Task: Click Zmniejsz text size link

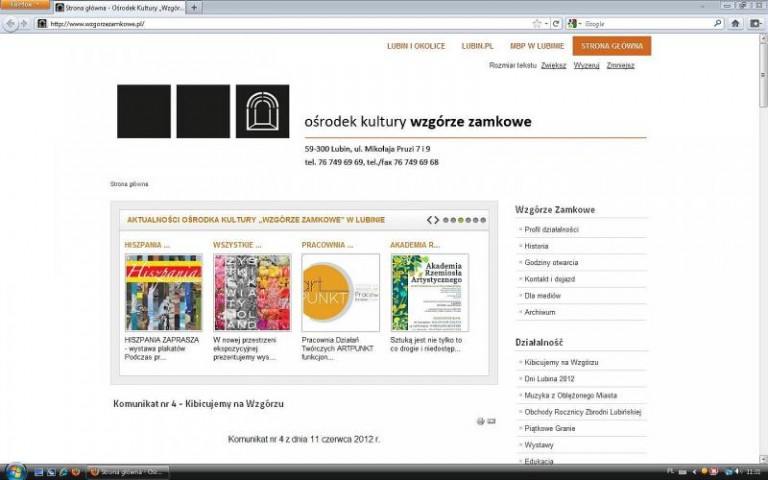Action: click(620, 65)
